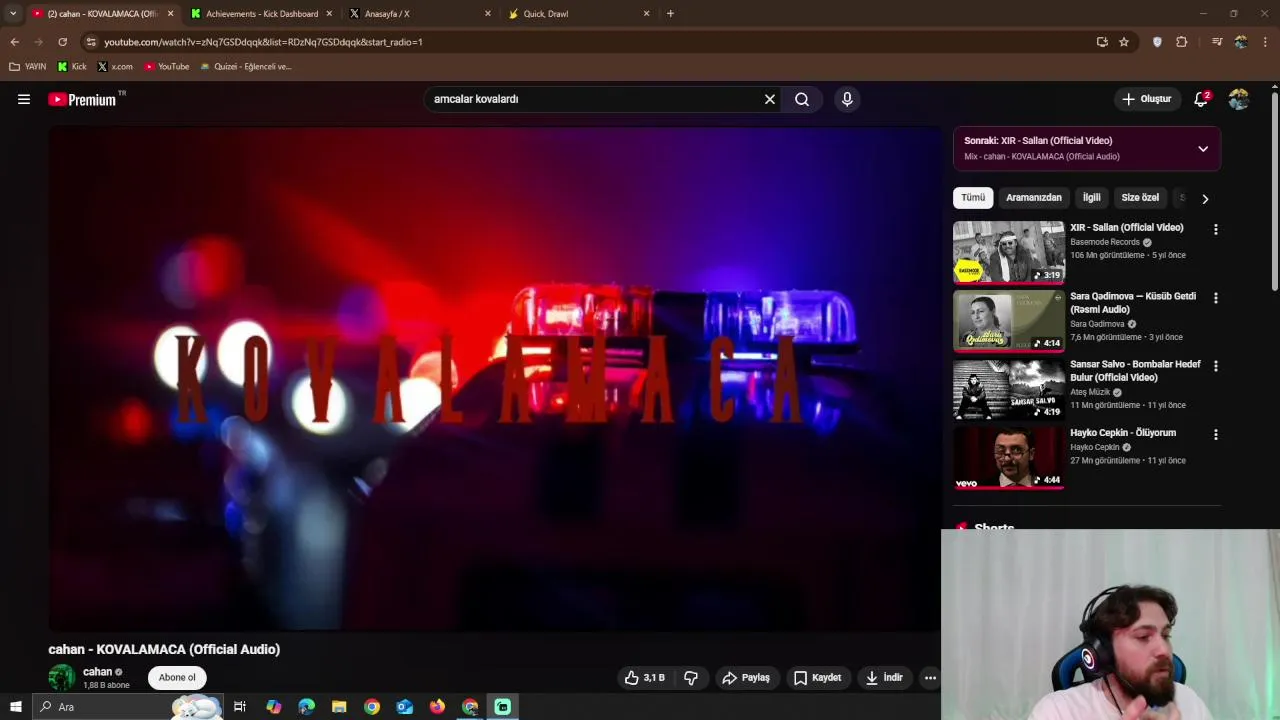Reload the current page
The image size is (1280, 720).
(62, 42)
